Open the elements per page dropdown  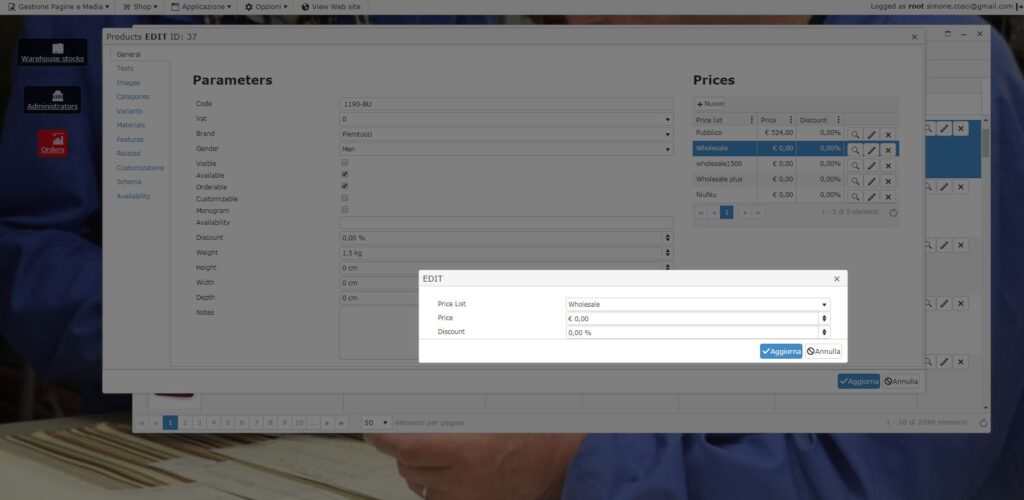[x=375, y=423]
